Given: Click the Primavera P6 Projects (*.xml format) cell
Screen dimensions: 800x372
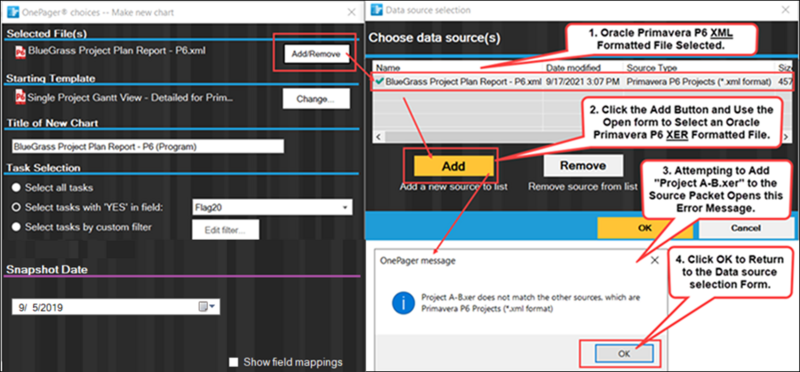Looking at the screenshot, I should (x=698, y=81).
